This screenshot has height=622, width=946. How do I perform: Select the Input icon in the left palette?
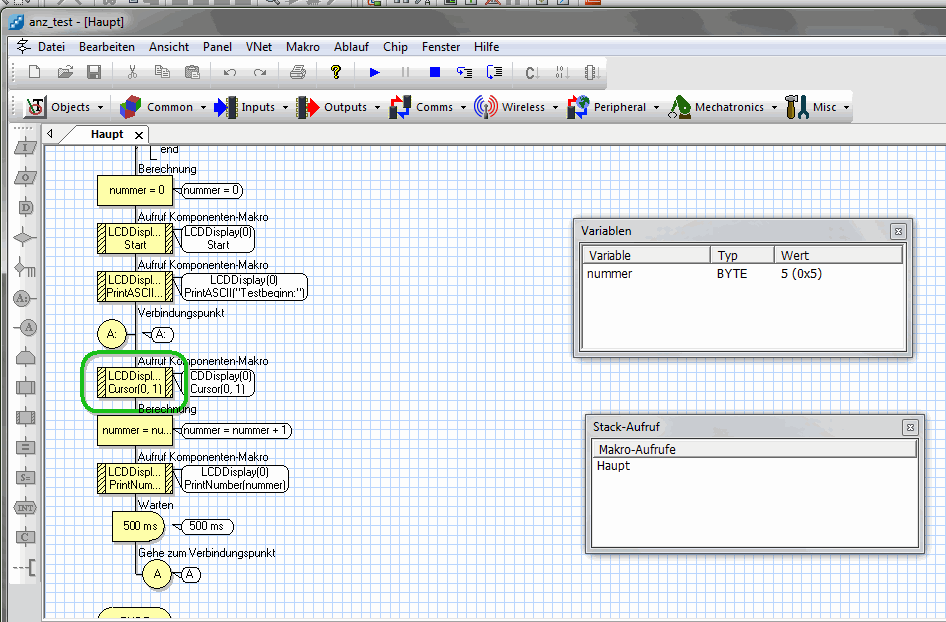25,148
